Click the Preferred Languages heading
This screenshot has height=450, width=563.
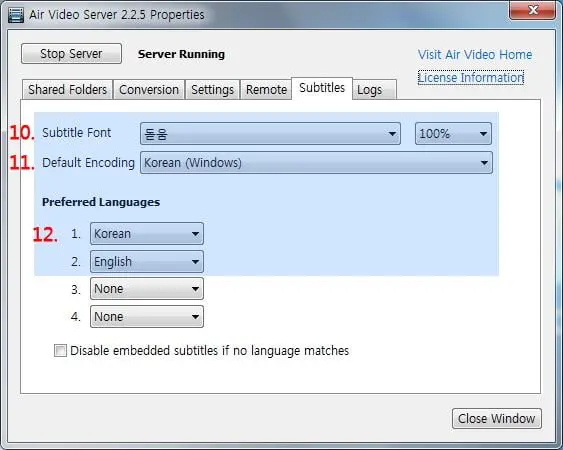101,202
